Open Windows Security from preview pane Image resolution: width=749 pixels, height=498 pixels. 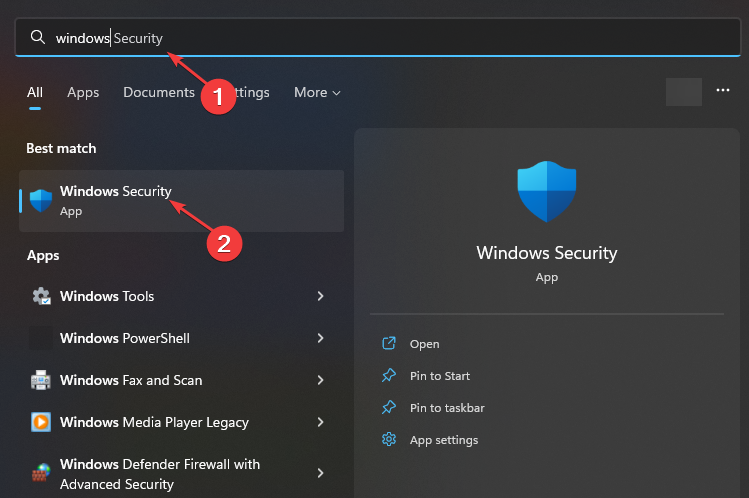(x=424, y=344)
